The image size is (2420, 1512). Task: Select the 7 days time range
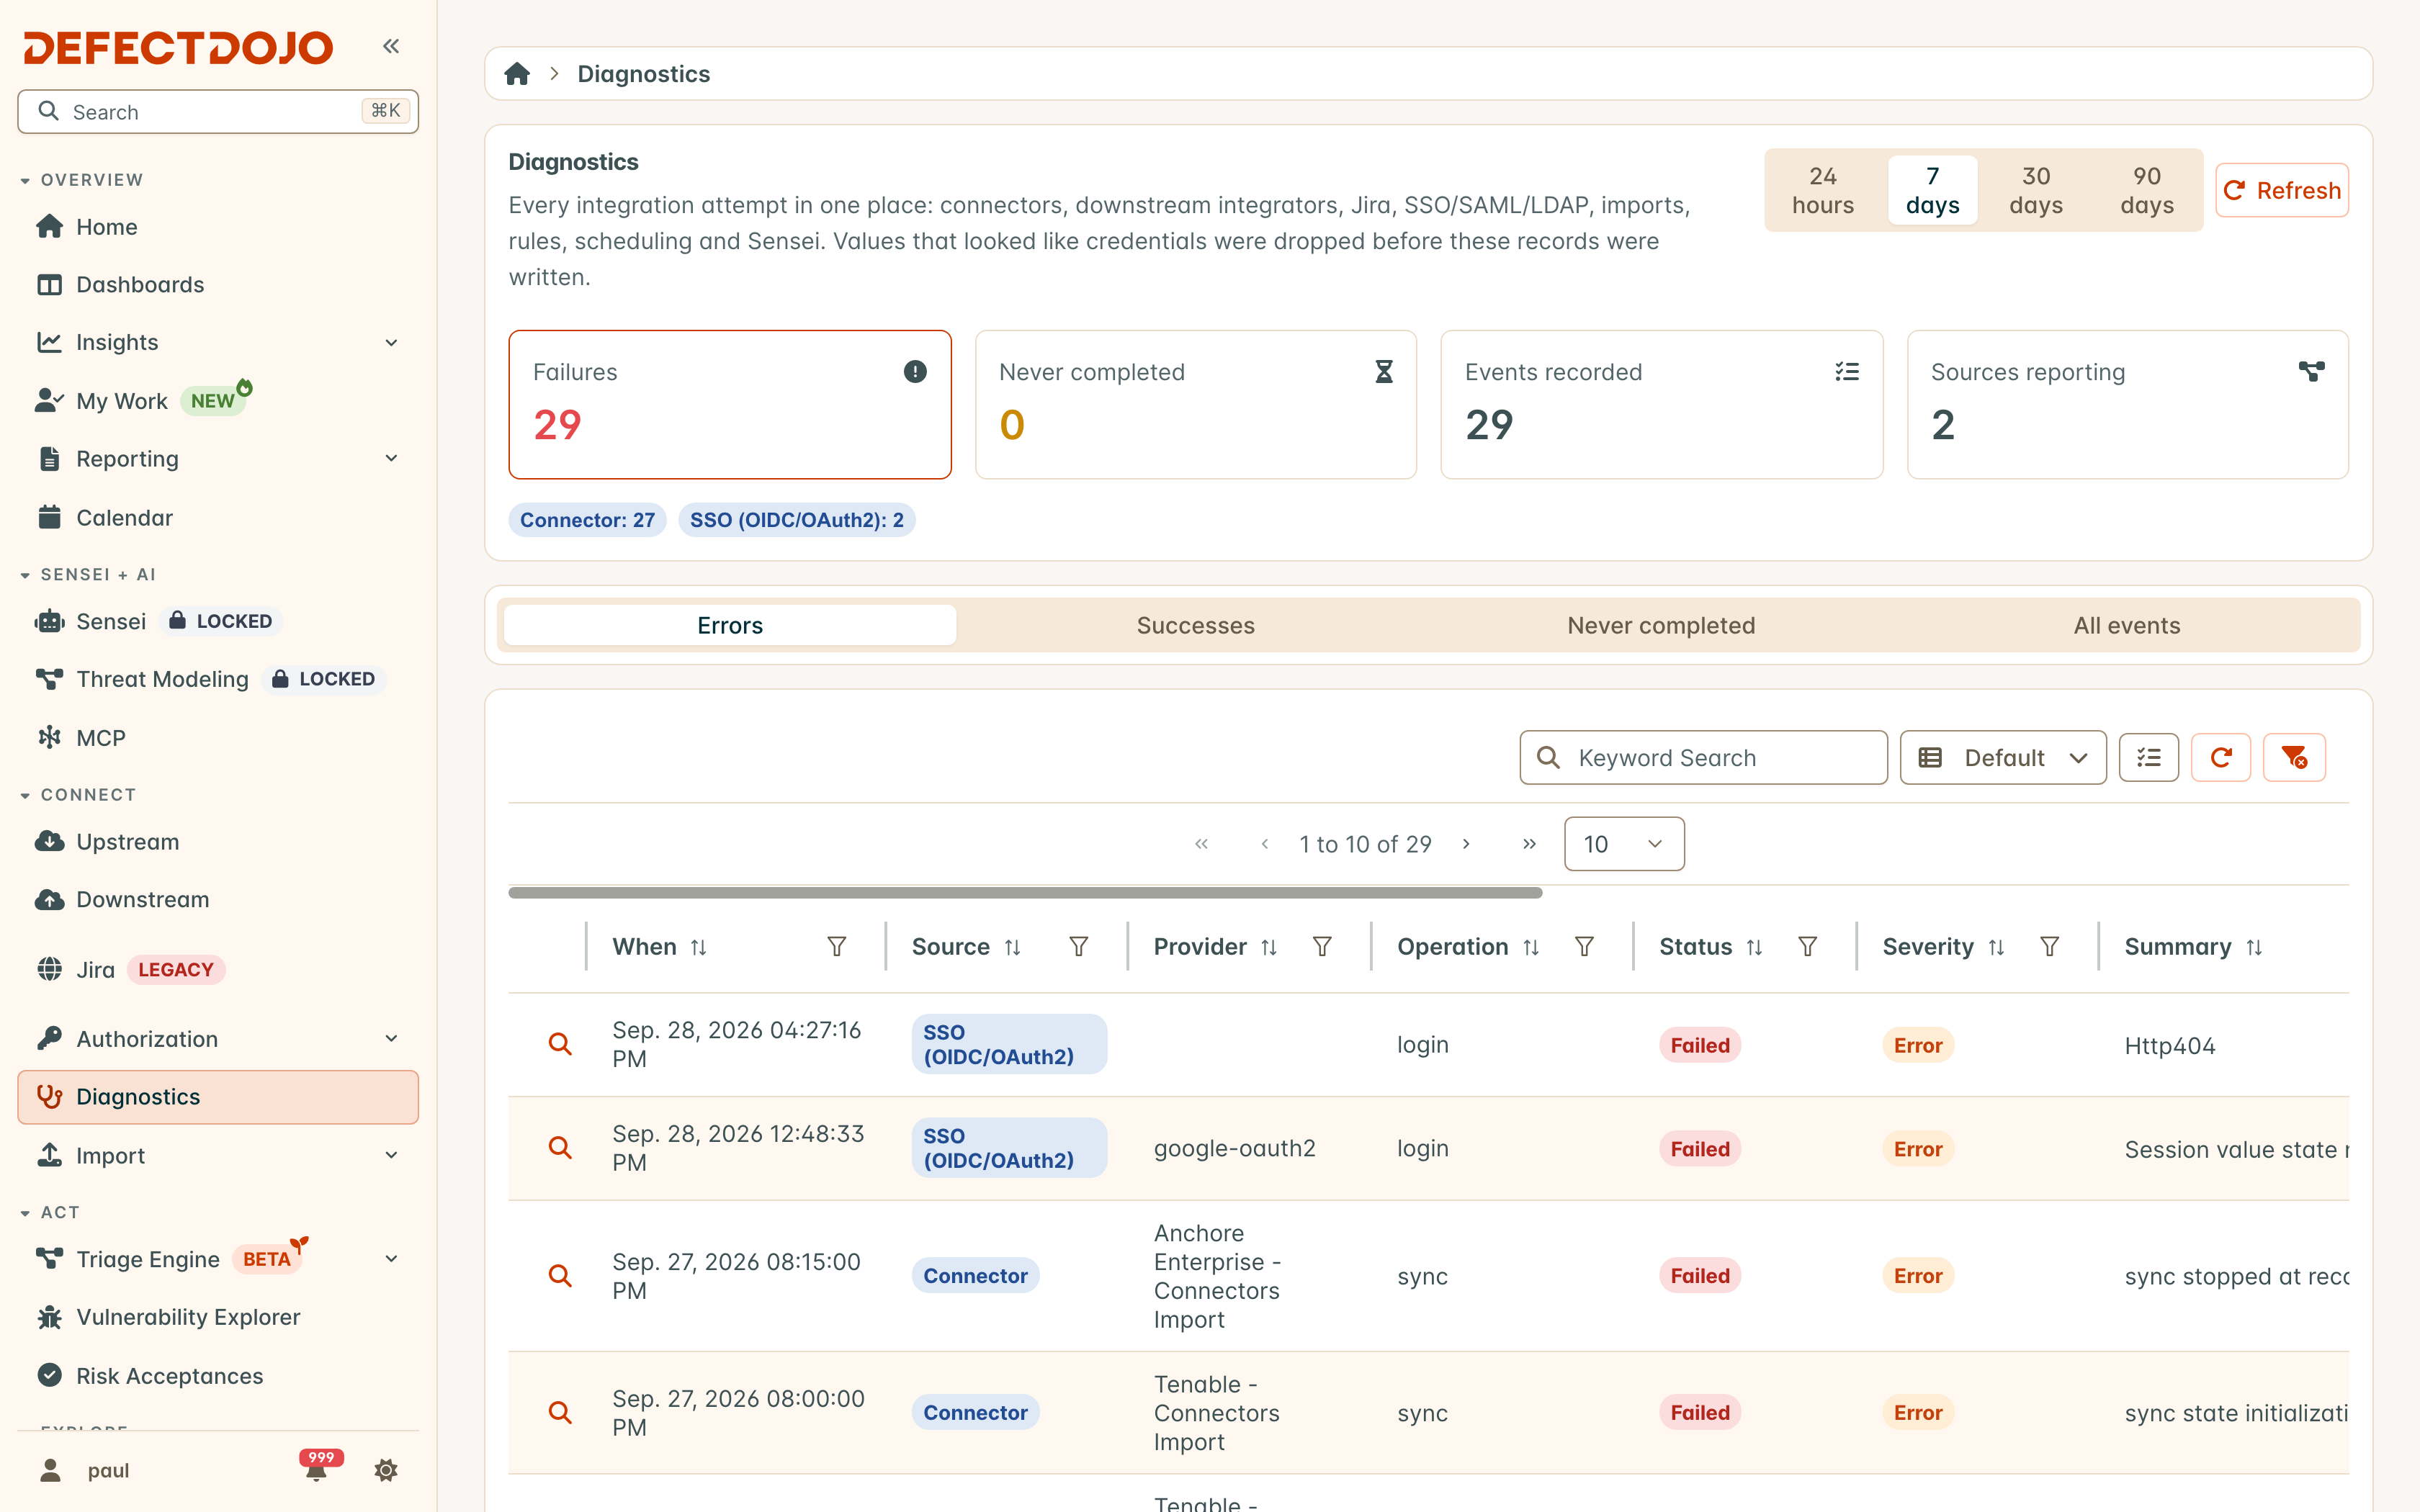pos(1932,190)
